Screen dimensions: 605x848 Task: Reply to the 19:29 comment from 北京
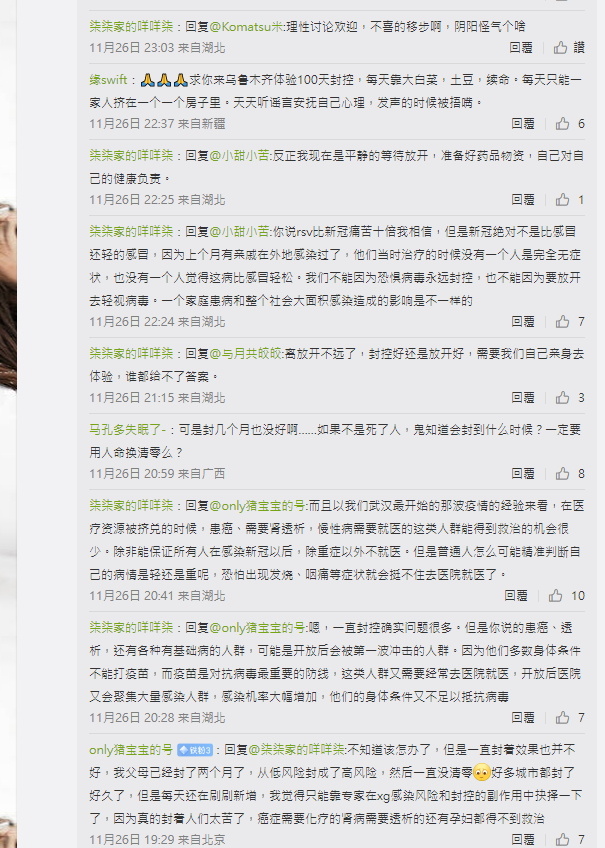pyautogui.click(x=522, y=839)
